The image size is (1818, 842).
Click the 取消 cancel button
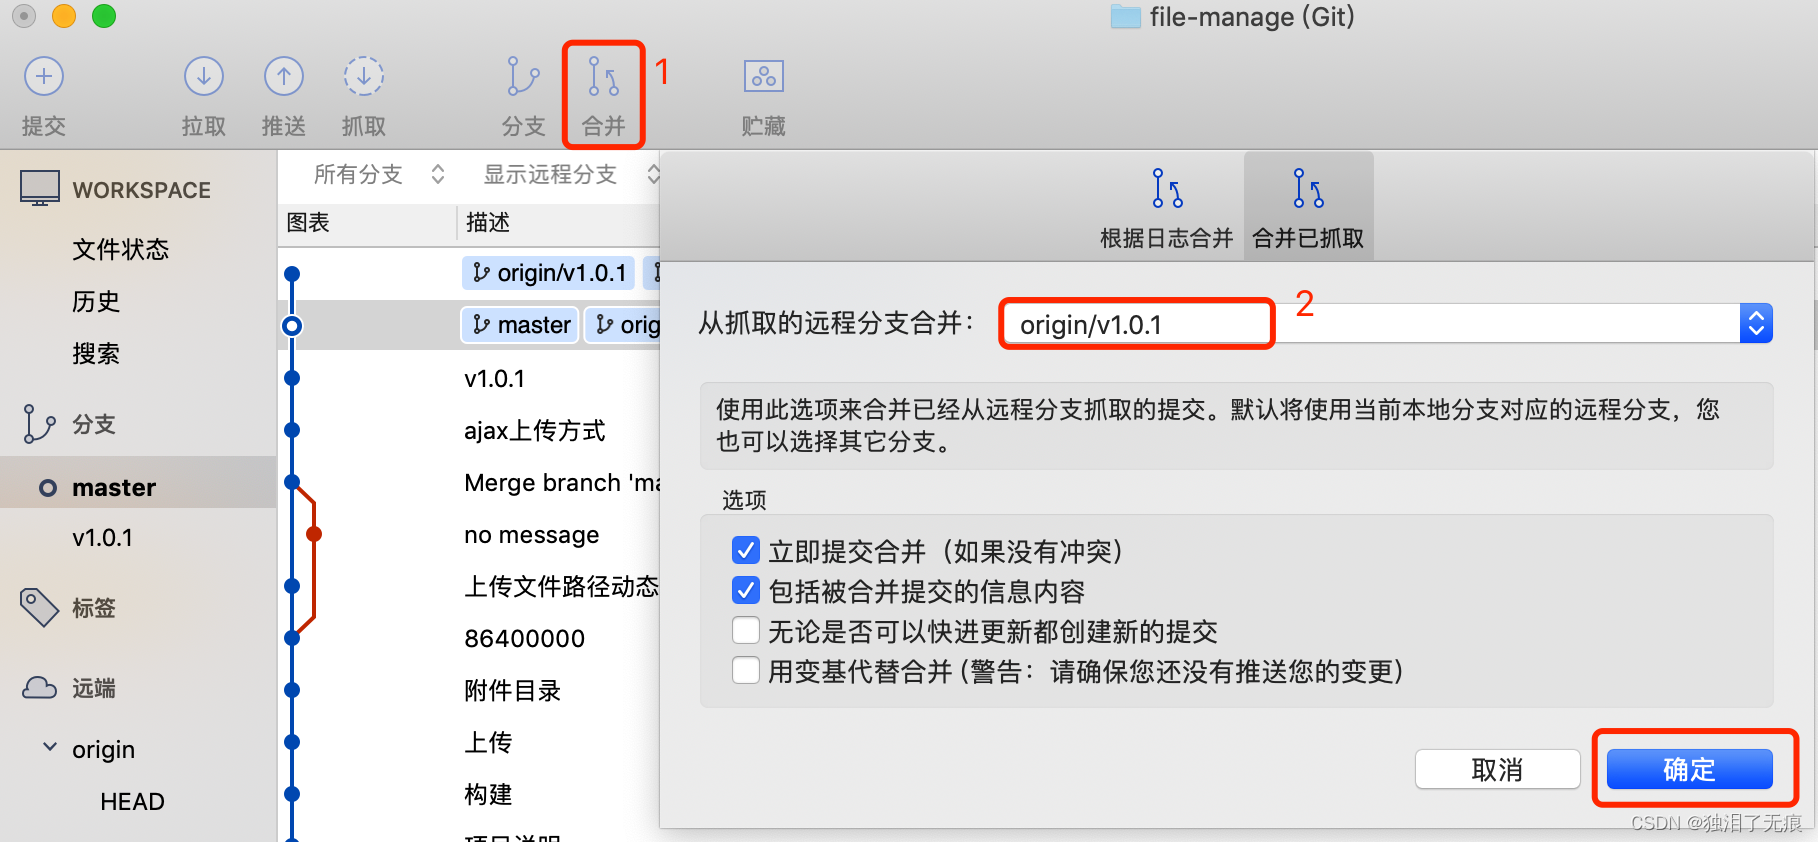click(x=1497, y=769)
